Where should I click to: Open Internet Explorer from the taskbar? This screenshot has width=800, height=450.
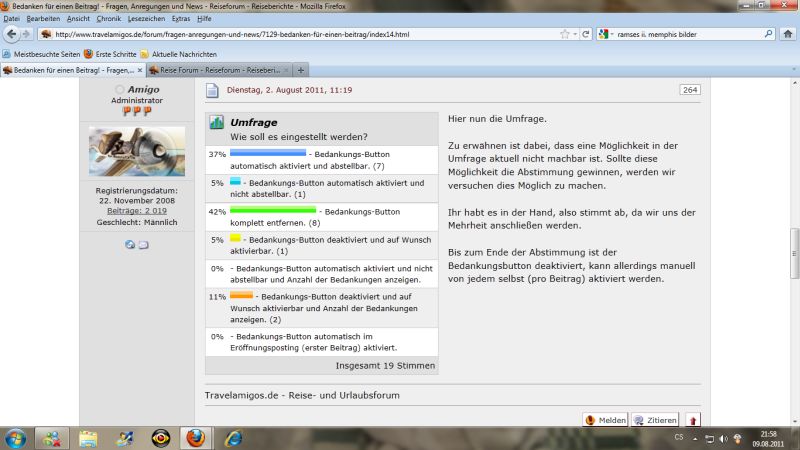[x=234, y=438]
